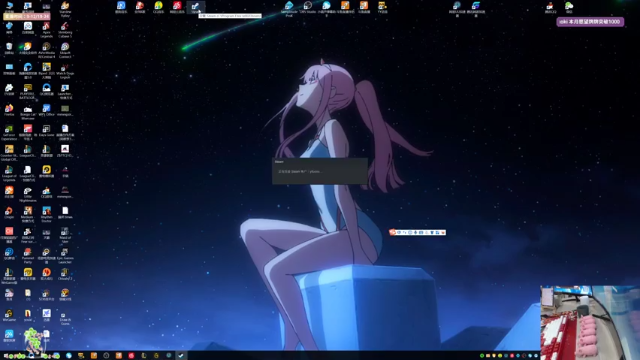This screenshot has width=640, height=360.
Task: Open the Pummel Party shortcut
Action: point(28,256)
